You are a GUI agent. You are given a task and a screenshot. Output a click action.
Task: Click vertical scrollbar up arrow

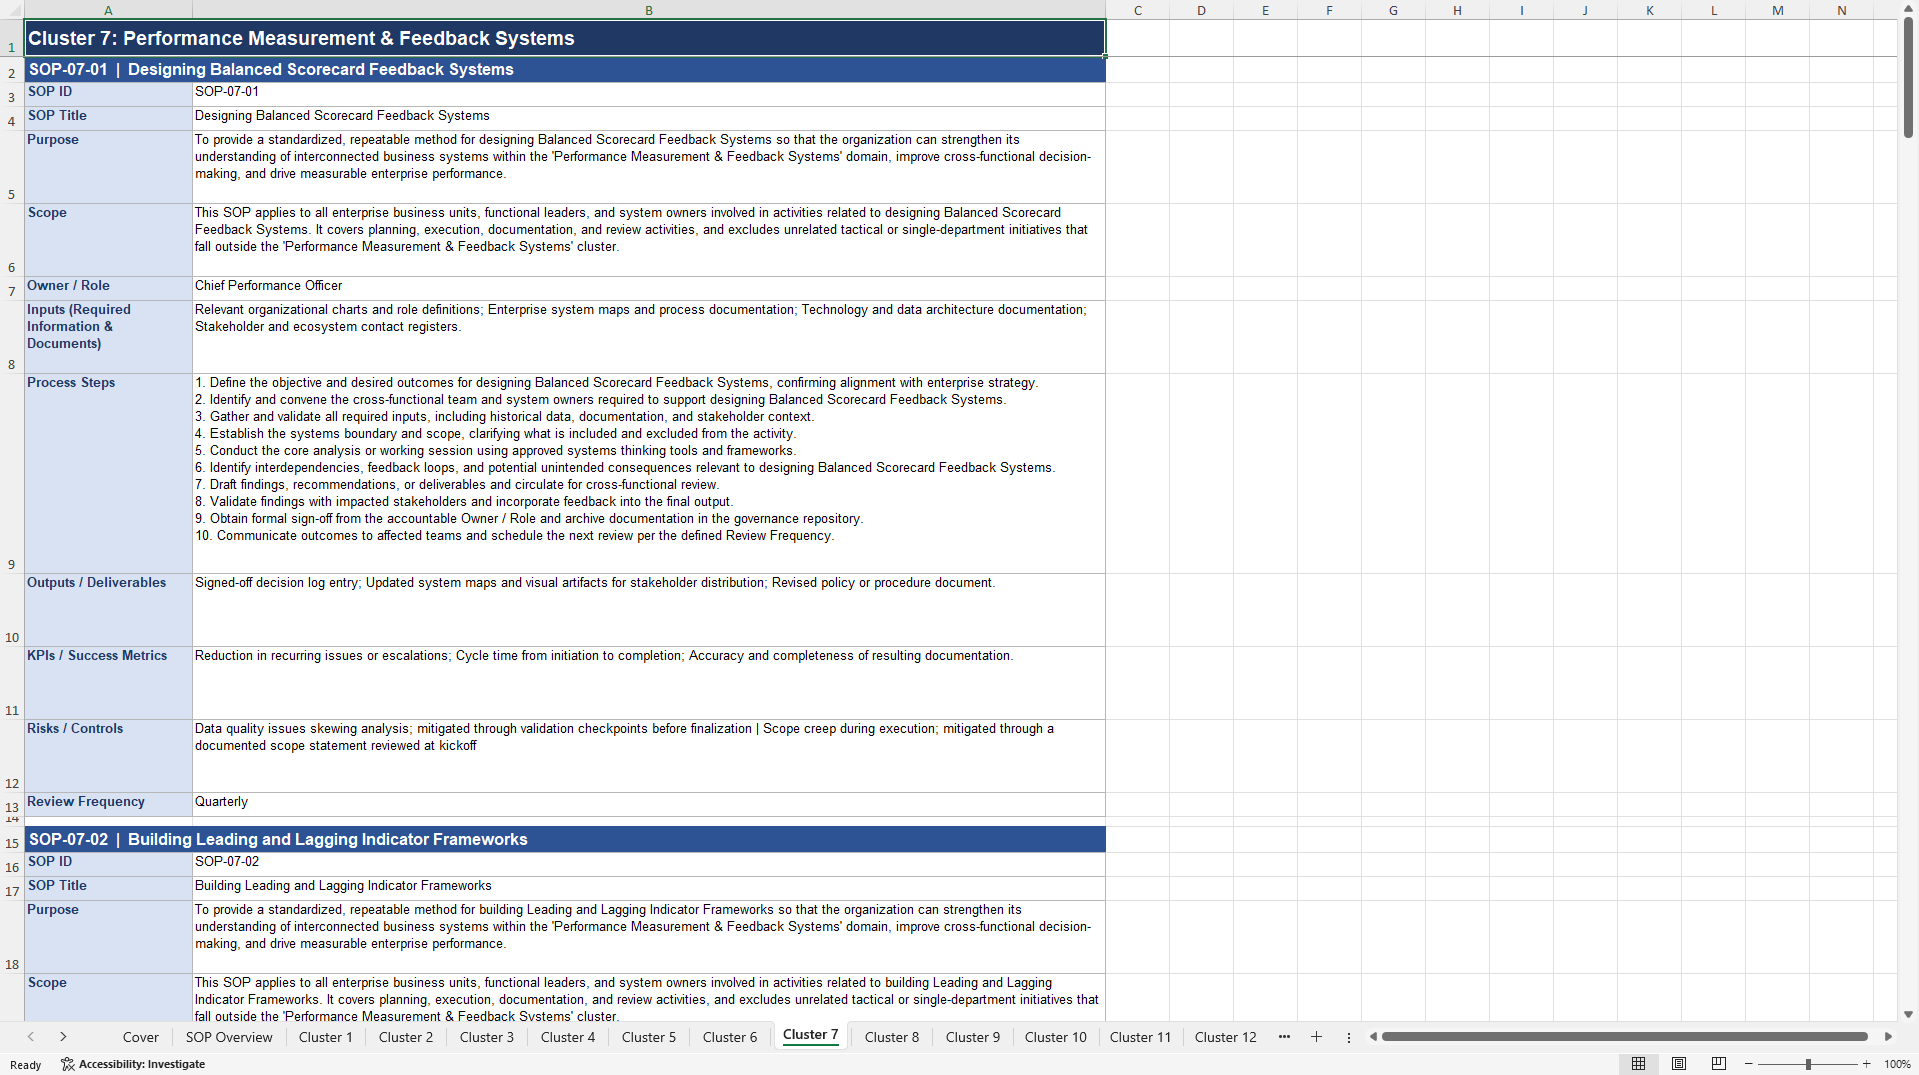[x=1908, y=8]
